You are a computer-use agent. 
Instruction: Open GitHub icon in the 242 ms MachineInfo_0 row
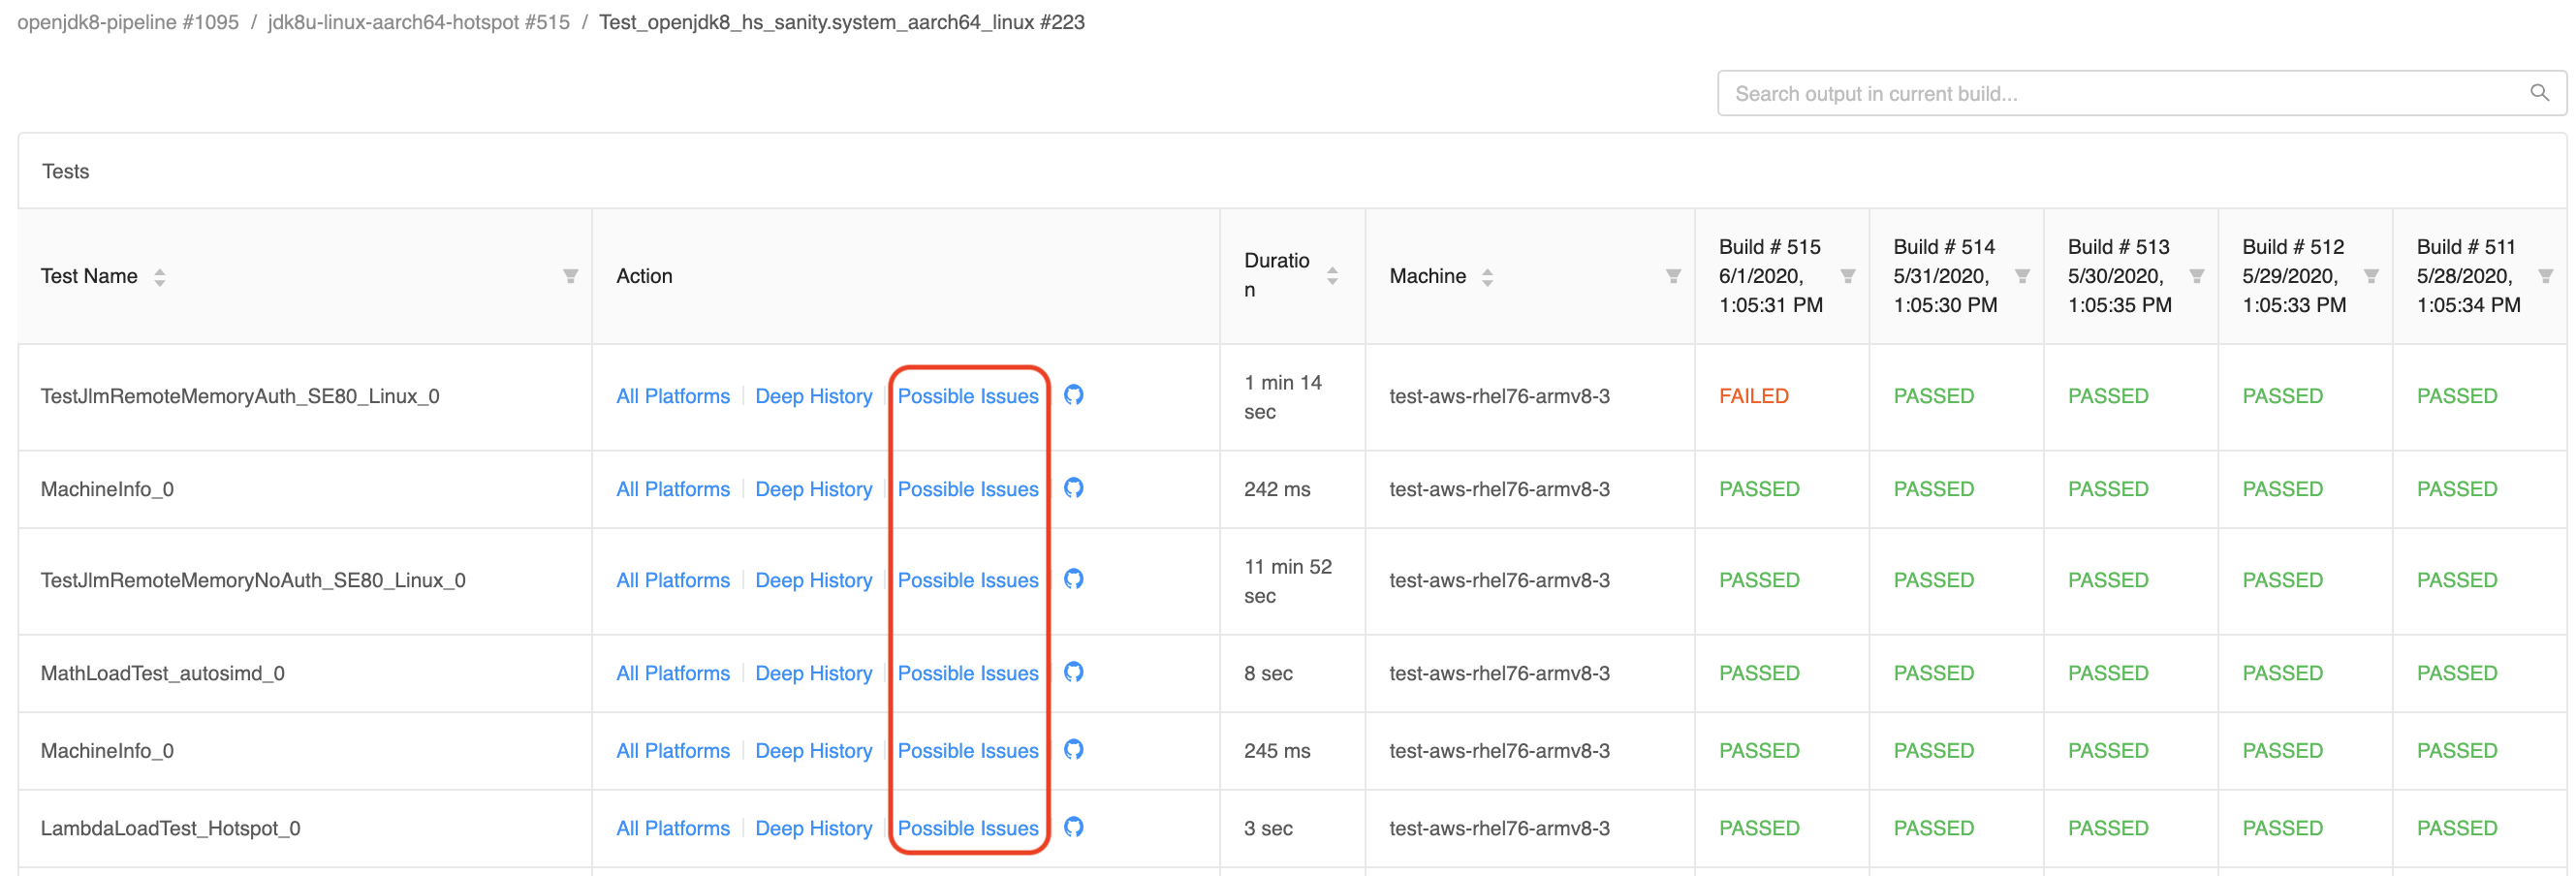[x=1073, y=488]
